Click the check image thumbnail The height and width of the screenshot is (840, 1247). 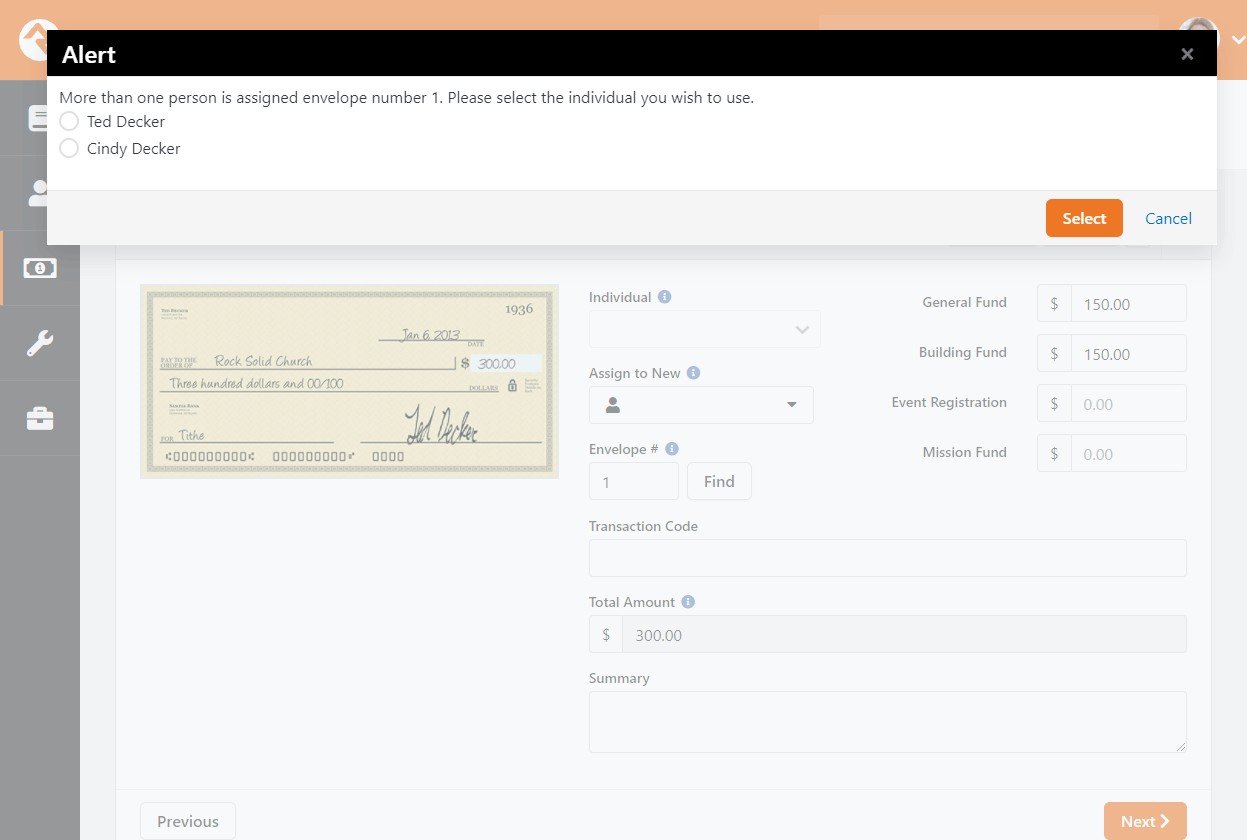coord(349,381)
